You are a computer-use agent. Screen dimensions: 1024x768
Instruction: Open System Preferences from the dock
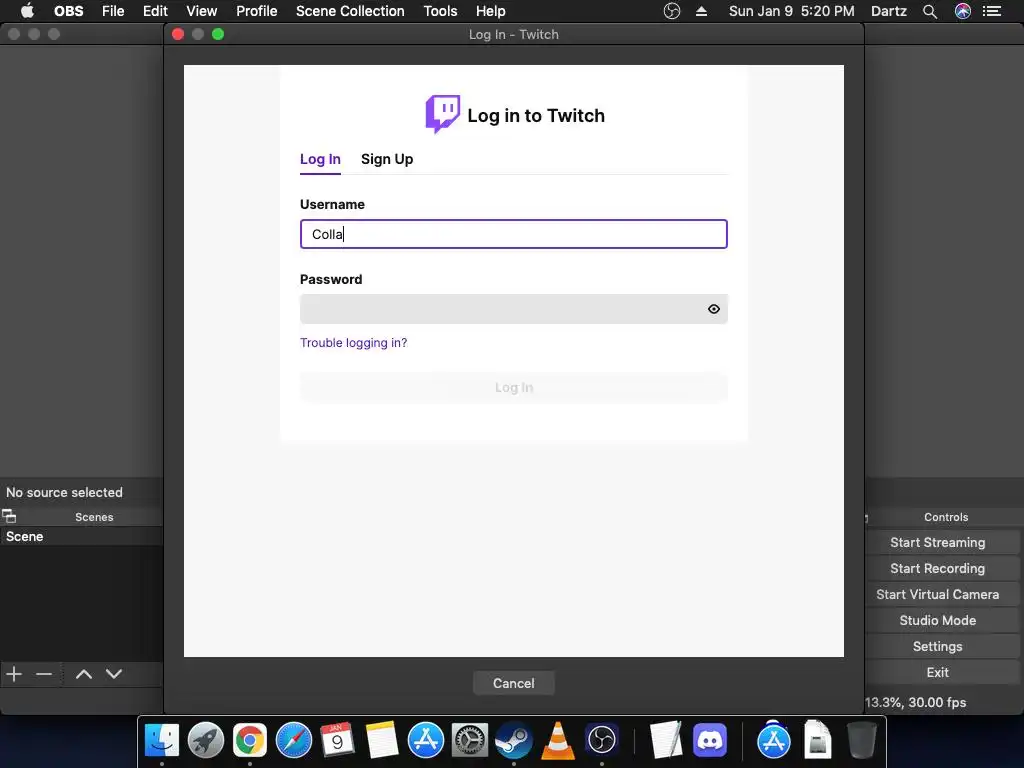click(x=470, y=741)
